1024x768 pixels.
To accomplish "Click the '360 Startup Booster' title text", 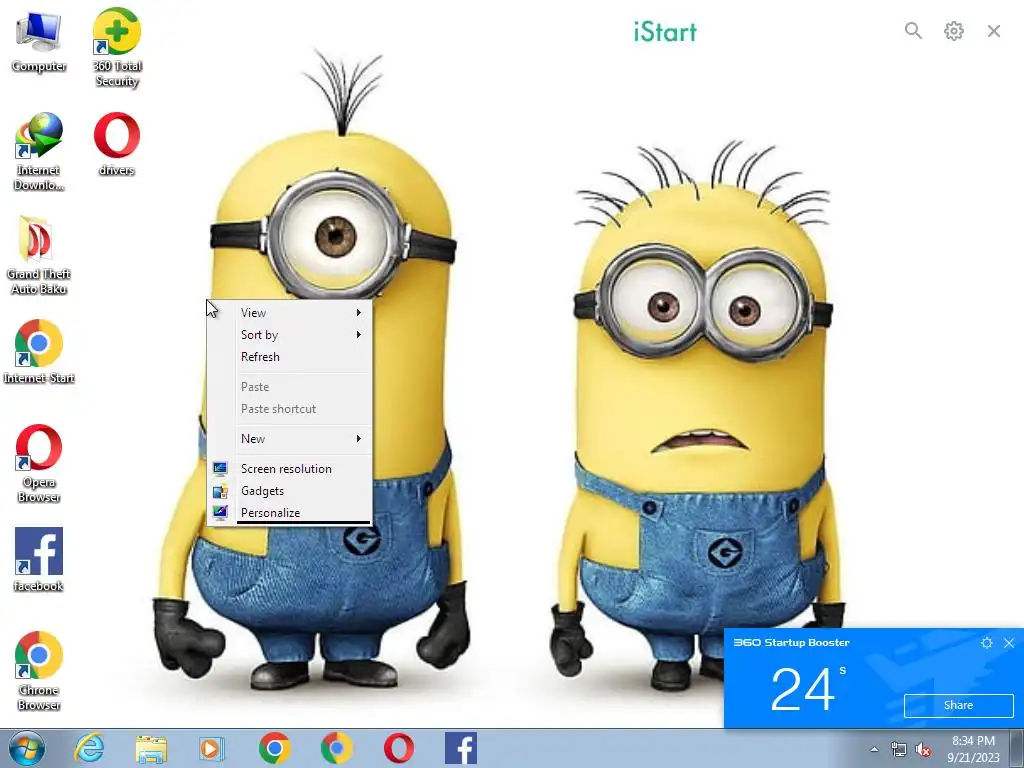I will point(792,643).
